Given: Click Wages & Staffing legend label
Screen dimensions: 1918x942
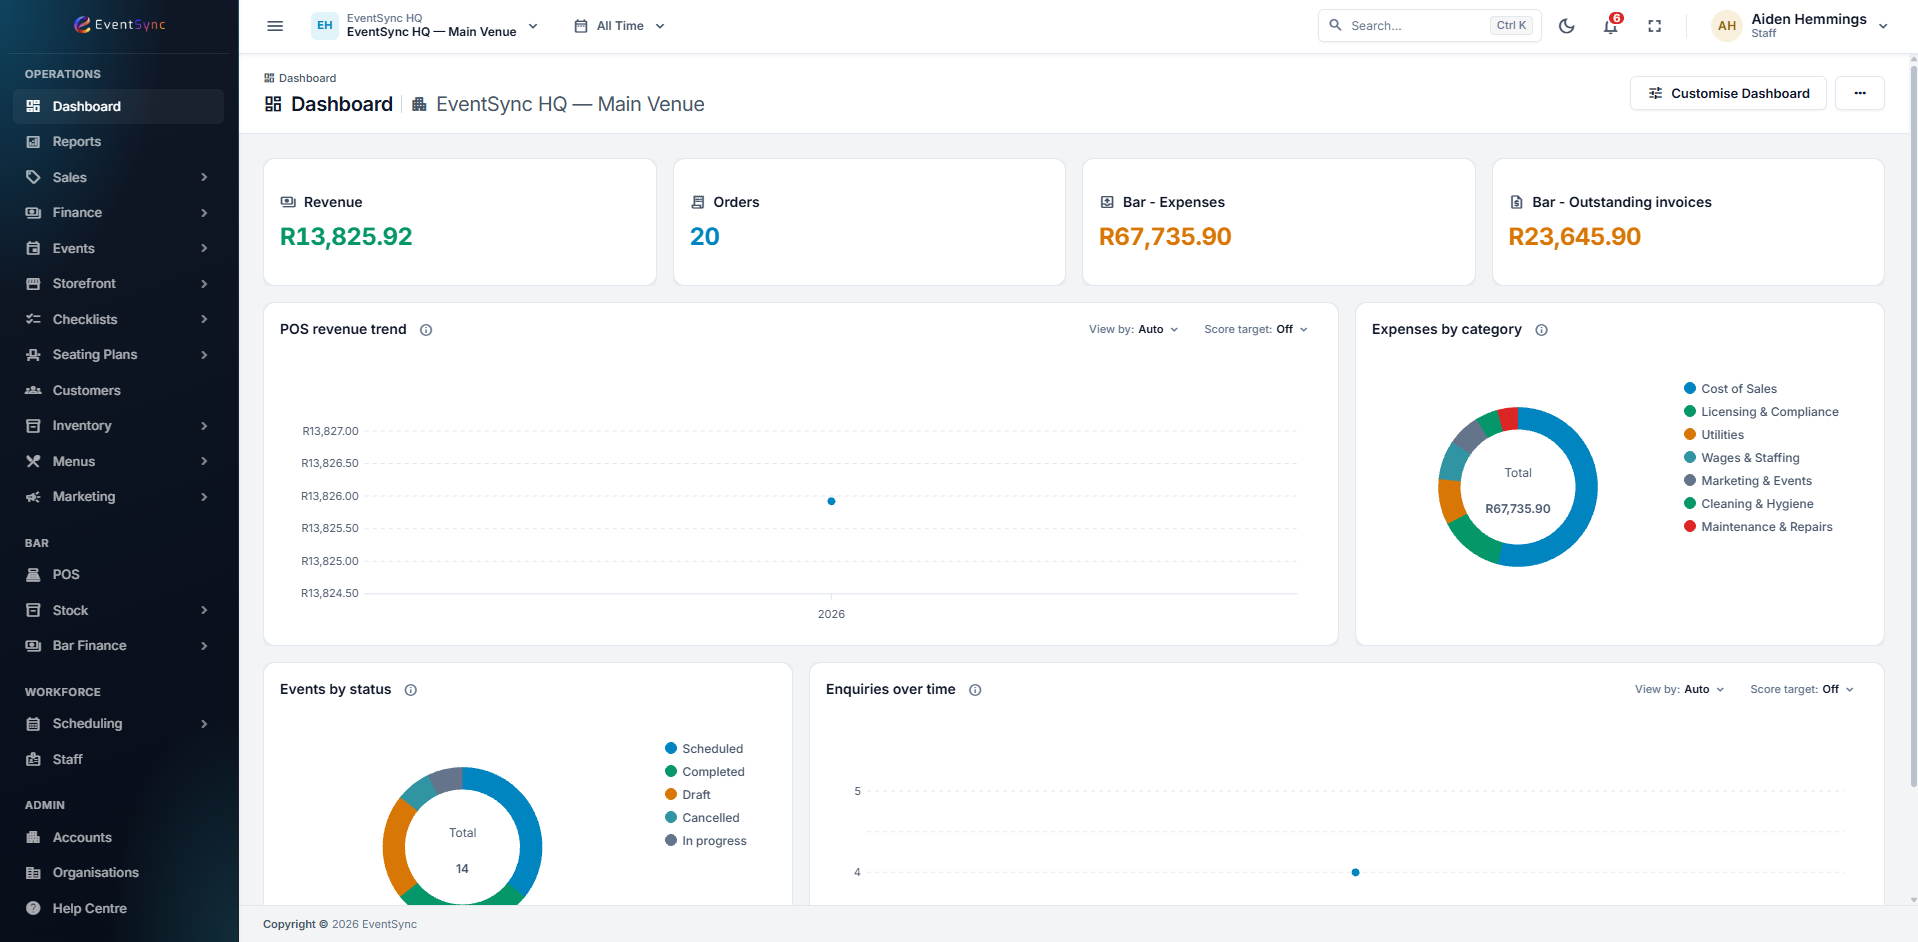Looking at the screenshot, I should click(x=1750, y=458).
